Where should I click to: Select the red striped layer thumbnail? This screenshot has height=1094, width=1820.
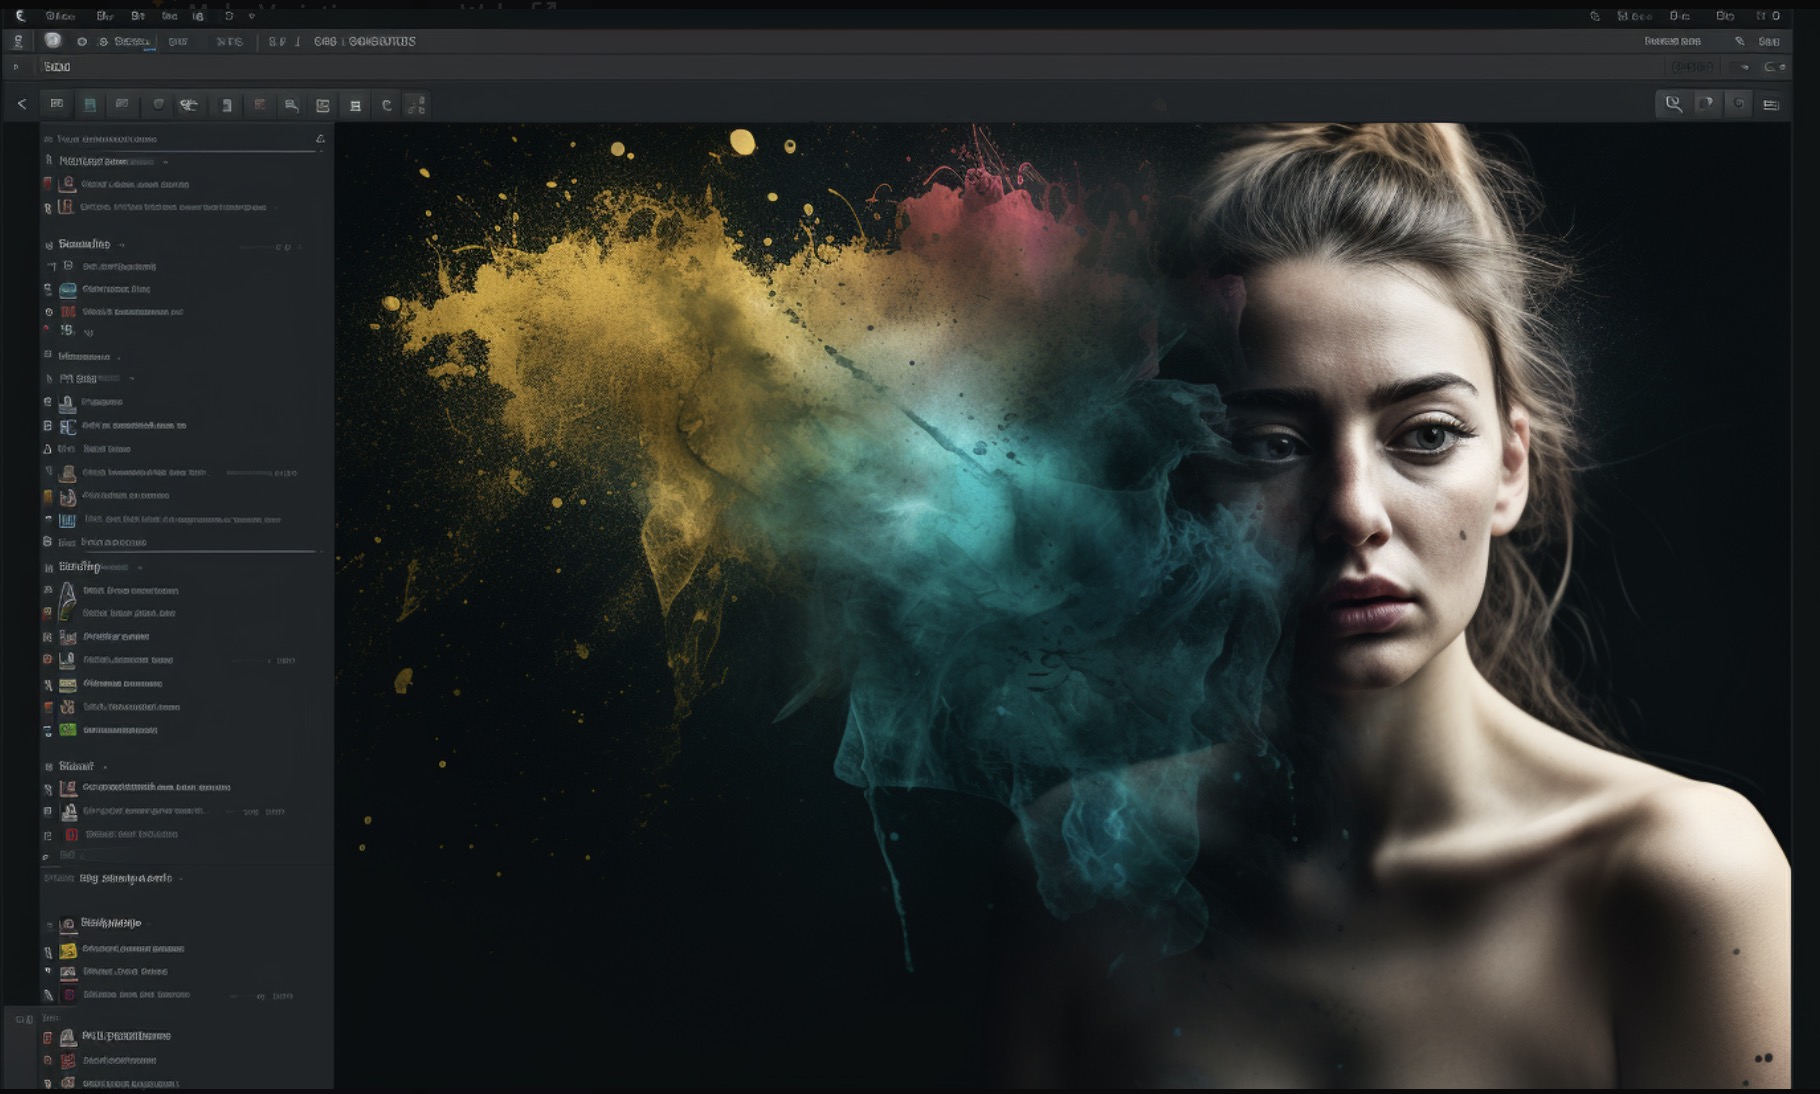click(68, 312)
